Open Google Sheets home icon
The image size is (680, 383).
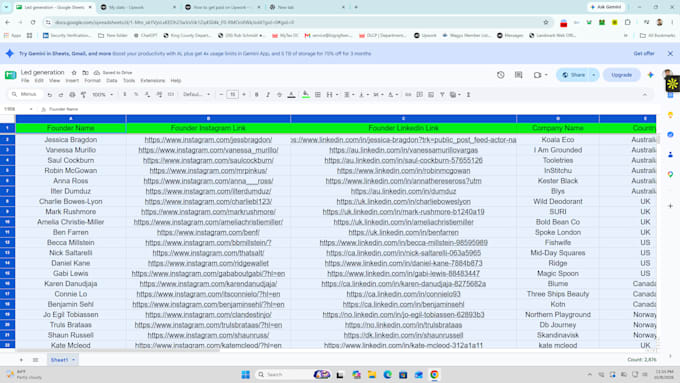click(x=10, y=75)
